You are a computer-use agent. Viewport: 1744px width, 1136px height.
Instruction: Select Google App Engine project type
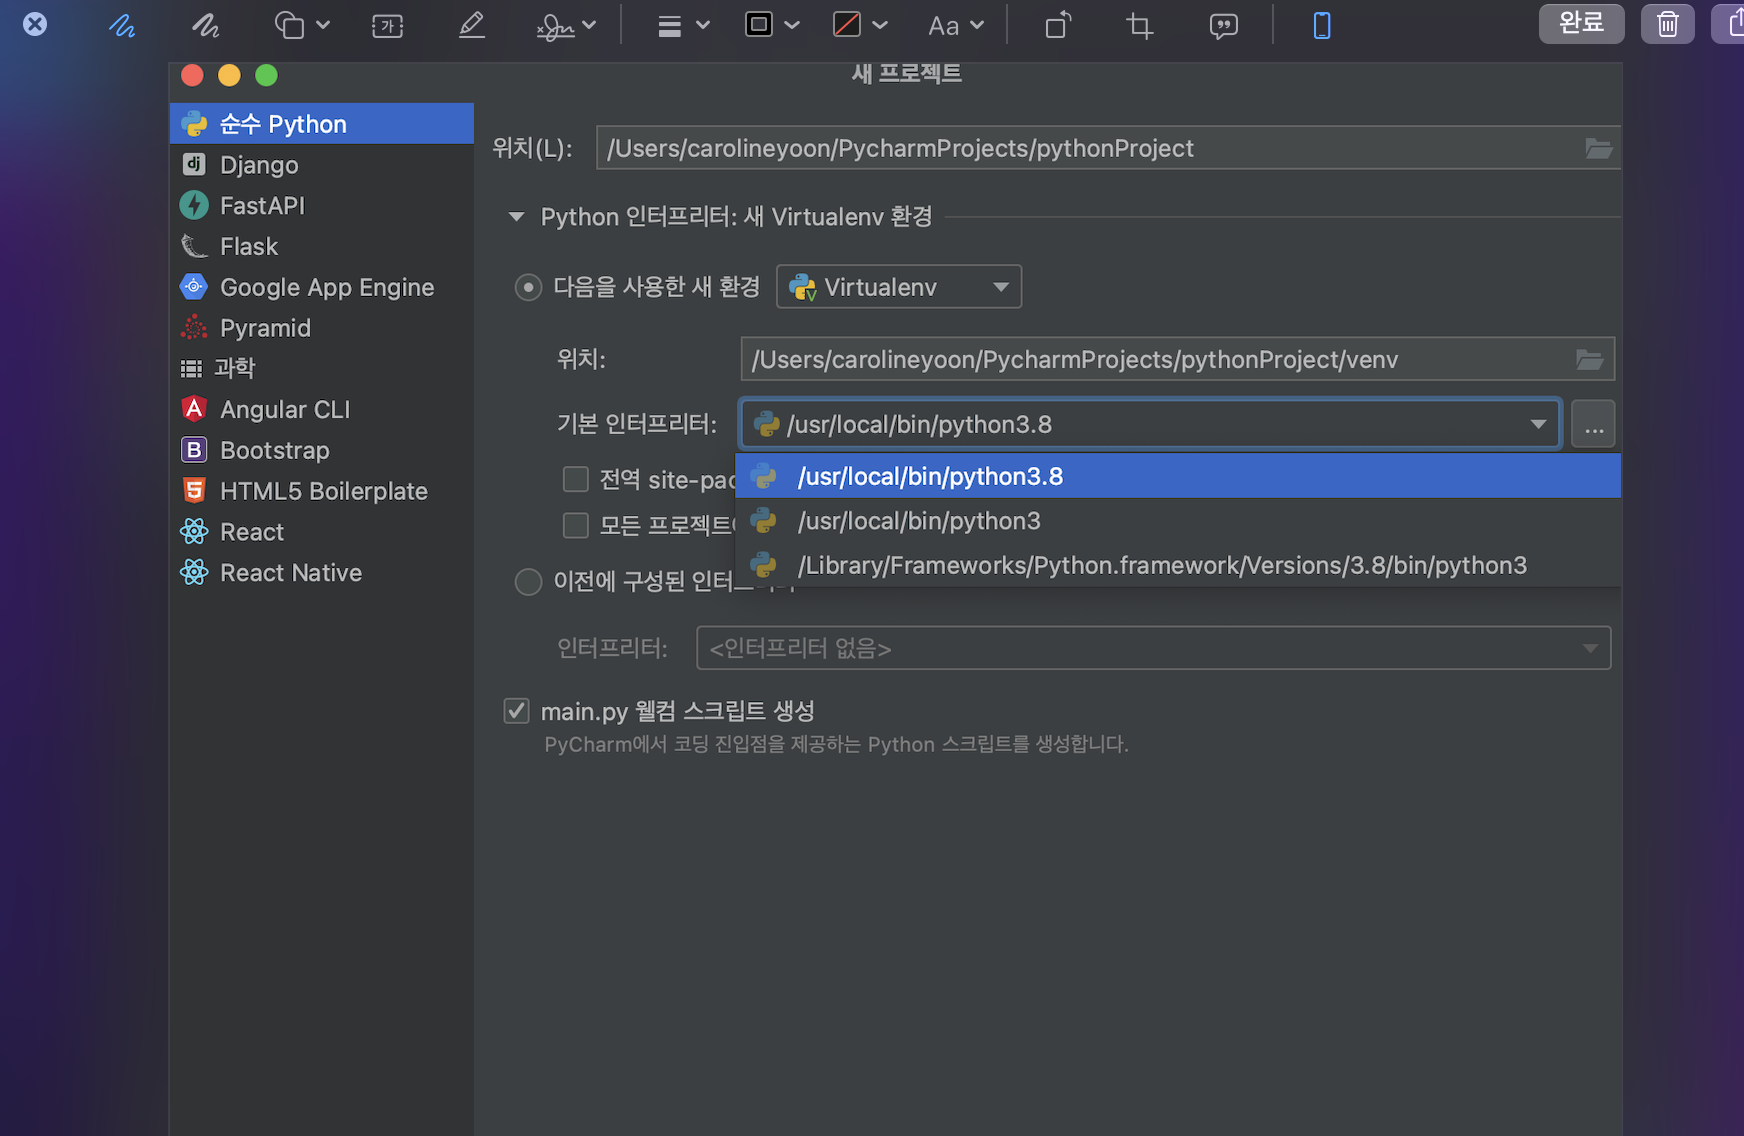(322, 288)
